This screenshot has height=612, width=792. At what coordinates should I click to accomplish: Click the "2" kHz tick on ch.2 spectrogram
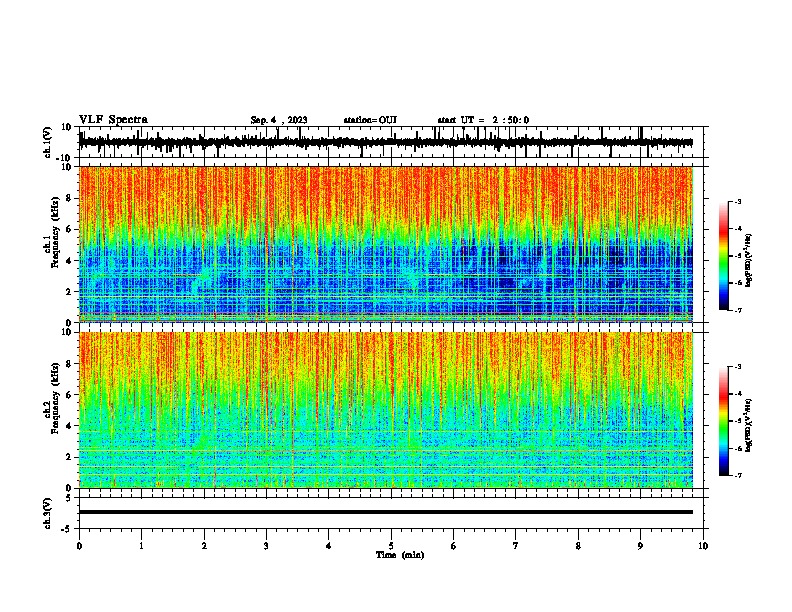69,457
